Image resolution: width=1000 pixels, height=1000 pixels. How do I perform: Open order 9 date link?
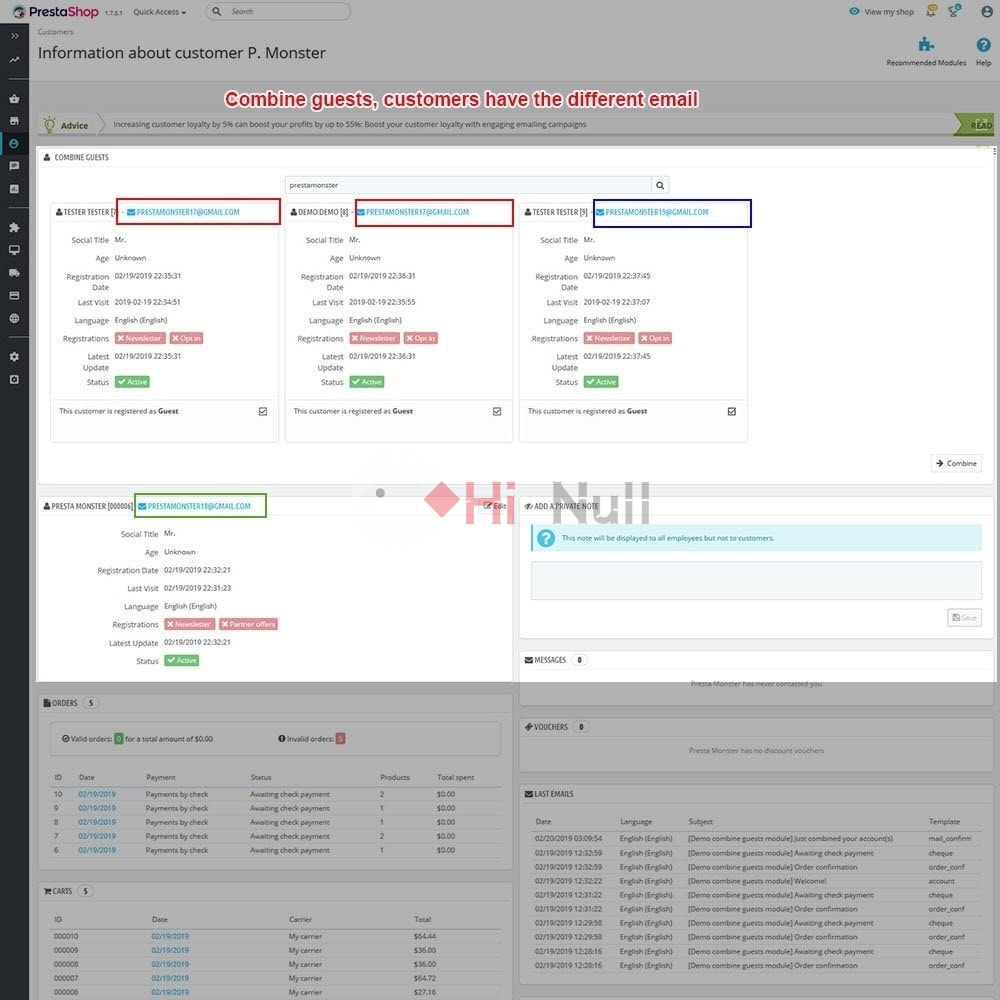coord(97,809)
